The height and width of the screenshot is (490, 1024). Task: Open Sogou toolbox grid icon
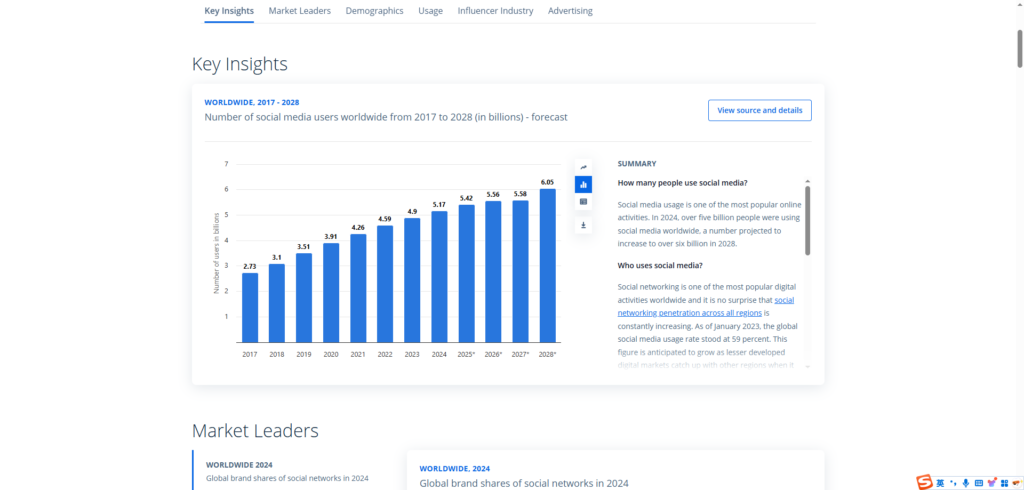(1003, 482)
